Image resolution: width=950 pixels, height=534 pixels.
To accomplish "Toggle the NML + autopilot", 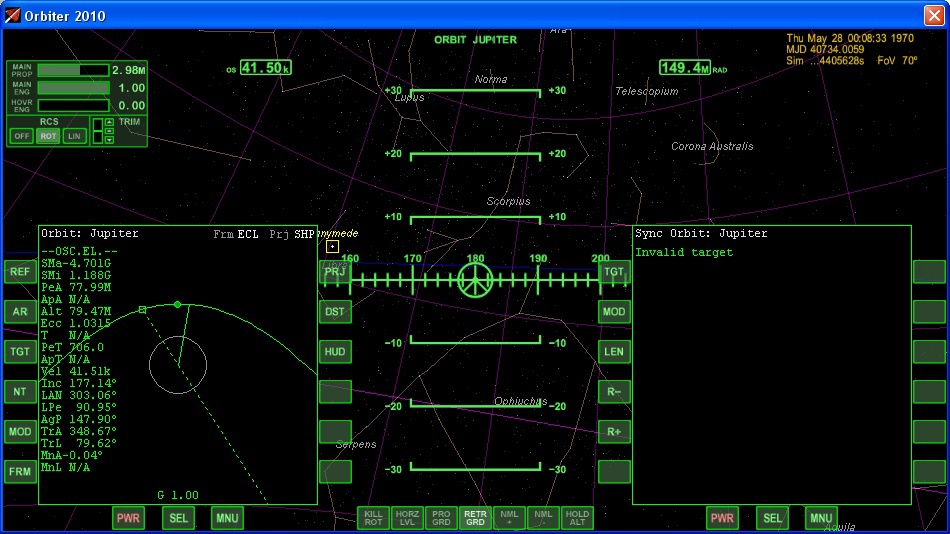I will [509, 518].
